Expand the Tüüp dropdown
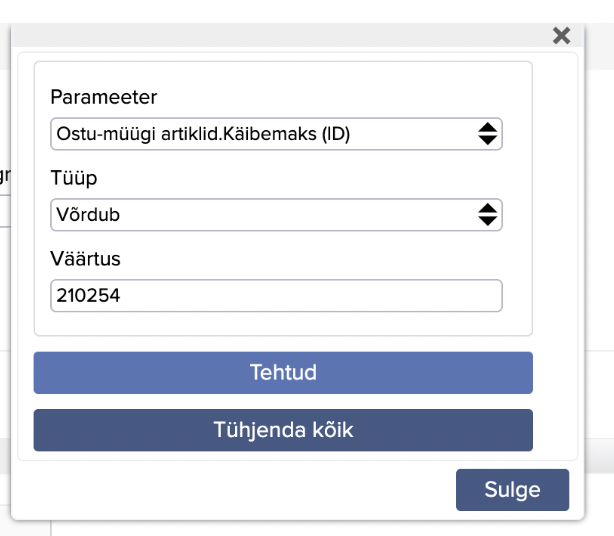Image resolution: width=614 pixels, height=536 pixels. pos(275,215)
